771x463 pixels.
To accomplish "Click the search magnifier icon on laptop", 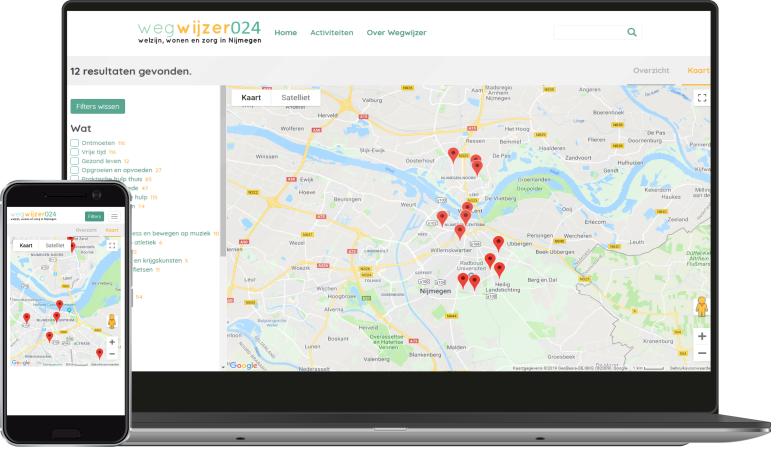I will coord(632,32).
